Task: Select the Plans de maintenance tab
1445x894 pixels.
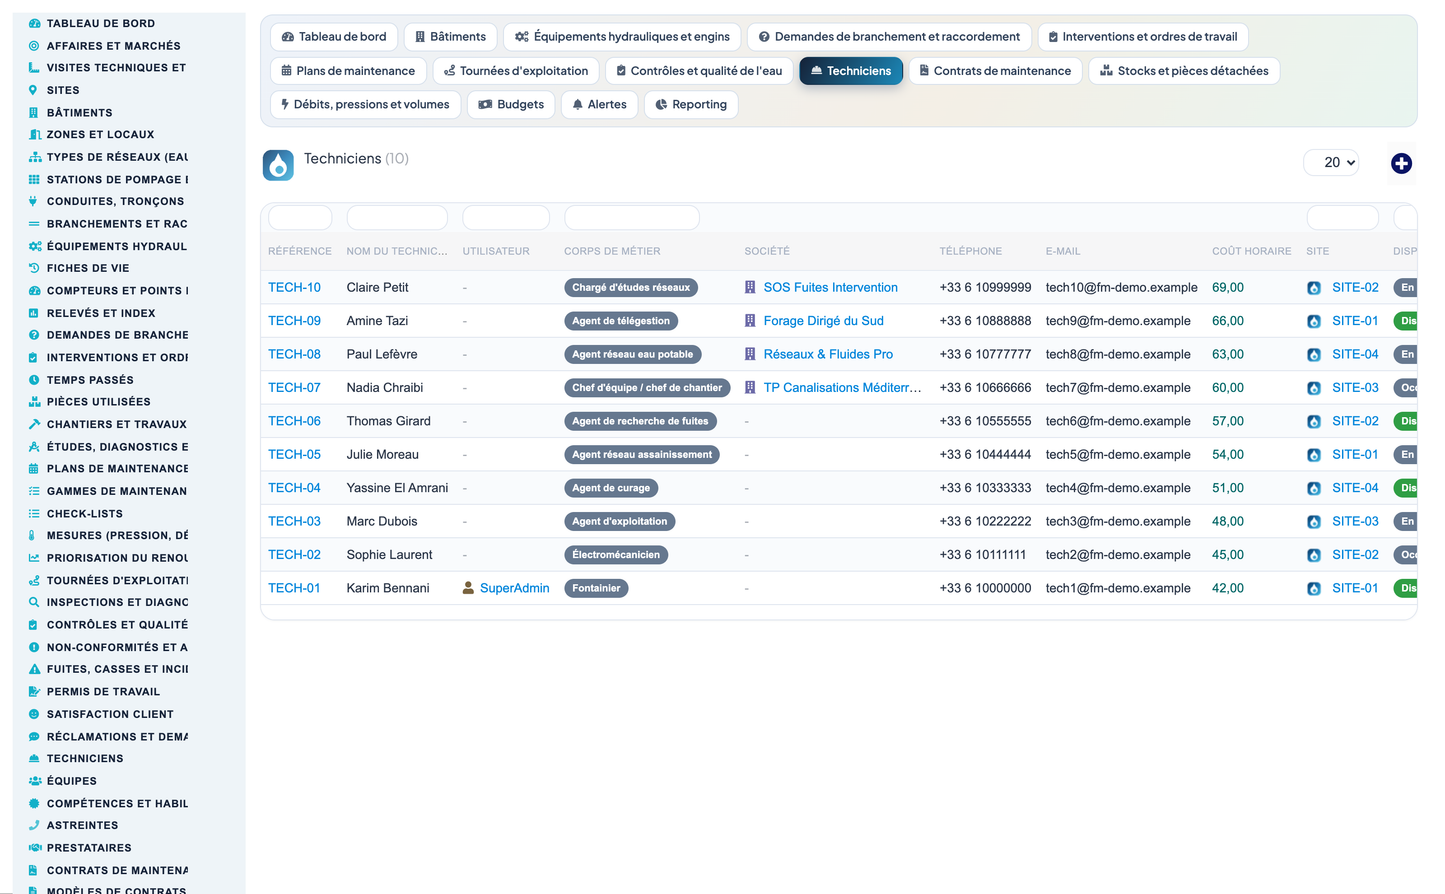Action: click(348, 71)
